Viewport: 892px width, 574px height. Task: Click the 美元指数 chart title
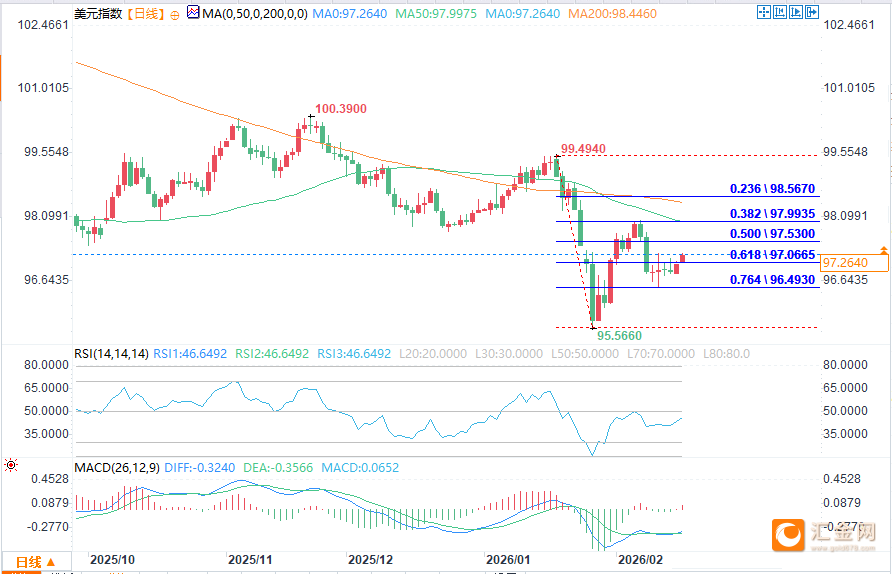[x=98, y=14]
